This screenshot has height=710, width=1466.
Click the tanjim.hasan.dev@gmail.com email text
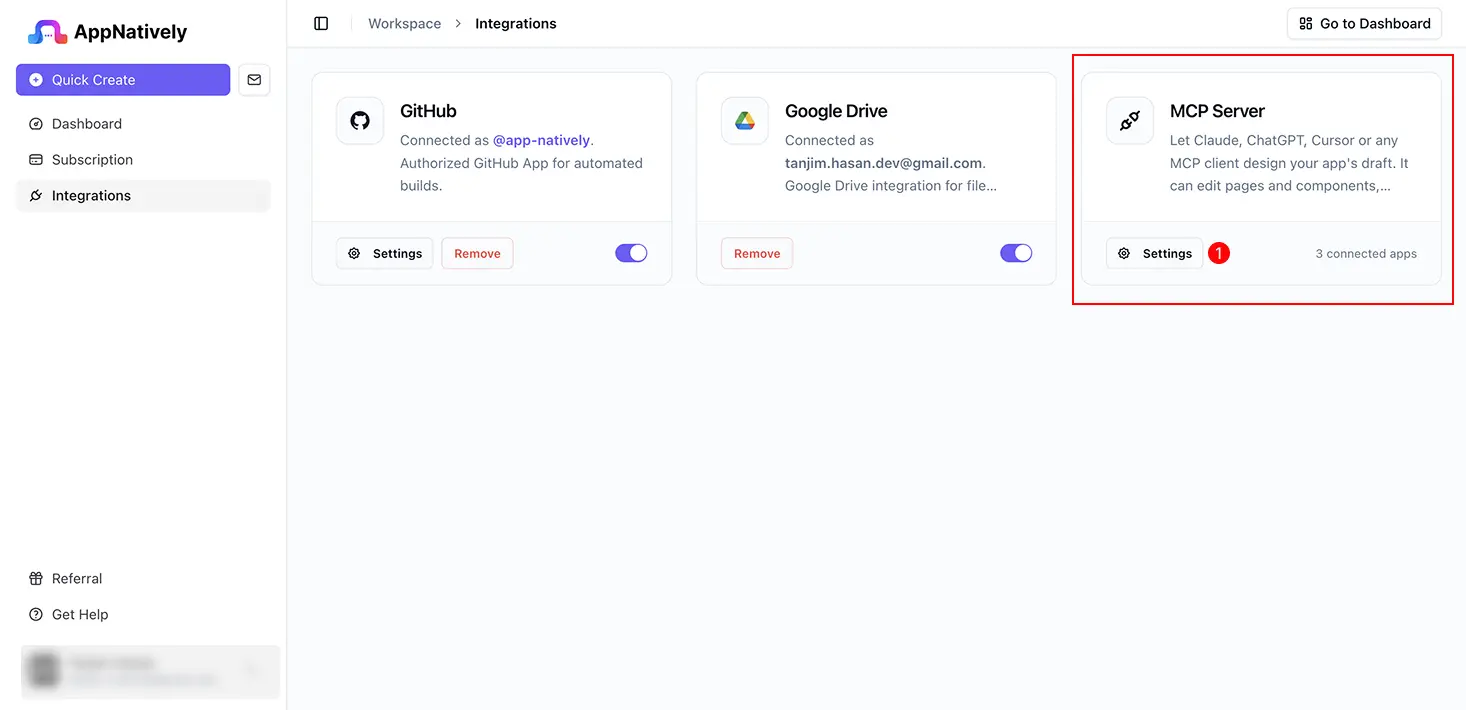tap(883, 163)
